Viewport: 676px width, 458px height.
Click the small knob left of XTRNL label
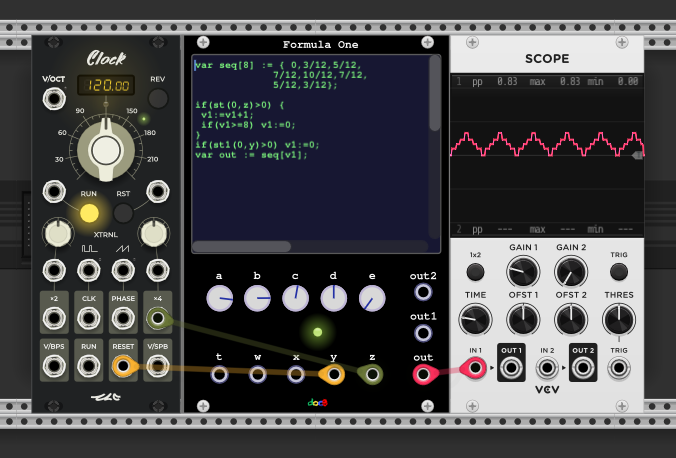pos(58,233)
